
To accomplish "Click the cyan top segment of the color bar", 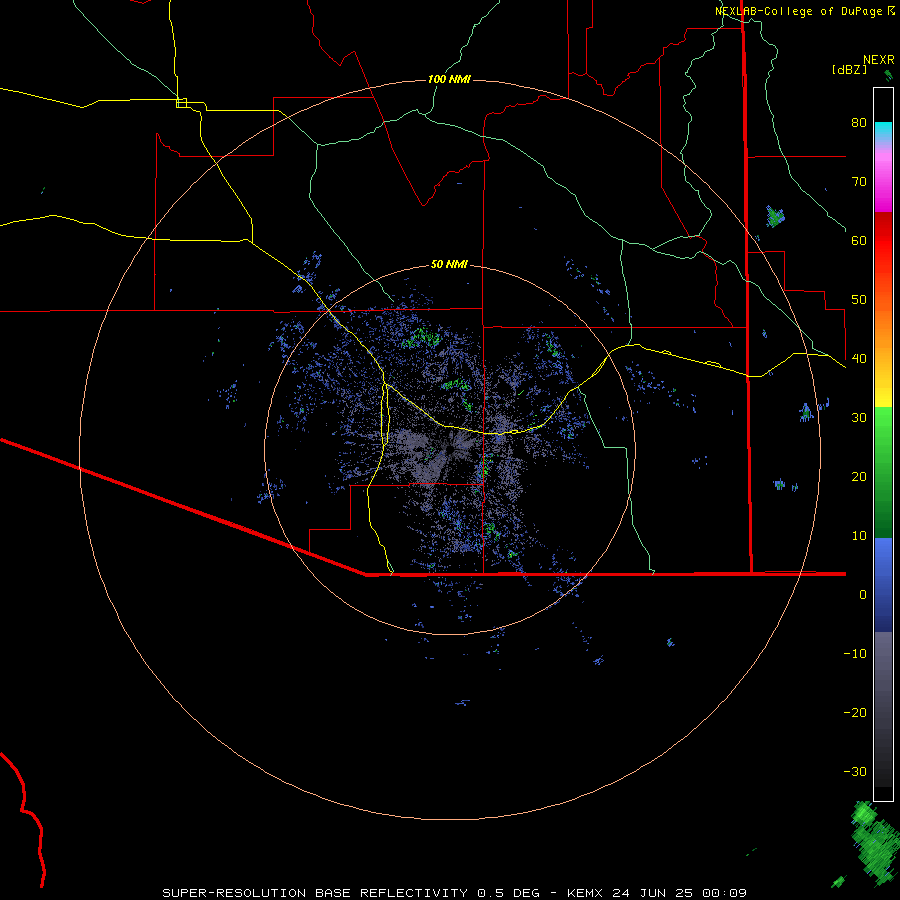I will [883, 132].
